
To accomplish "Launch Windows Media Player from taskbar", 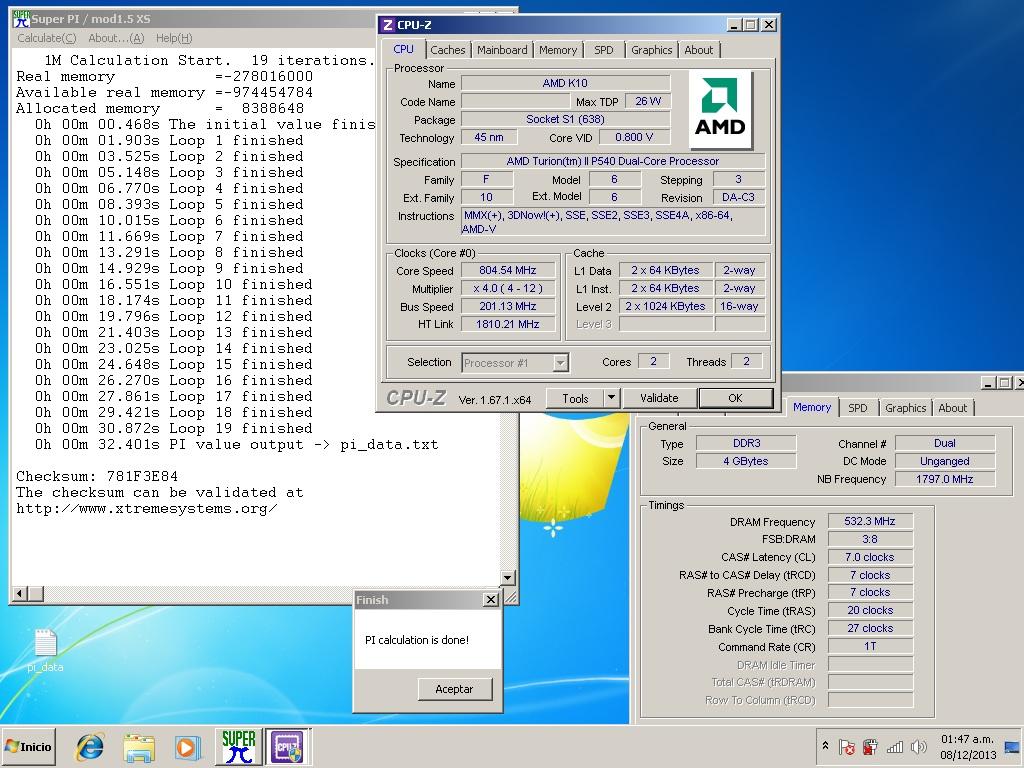I will point(187,748).
